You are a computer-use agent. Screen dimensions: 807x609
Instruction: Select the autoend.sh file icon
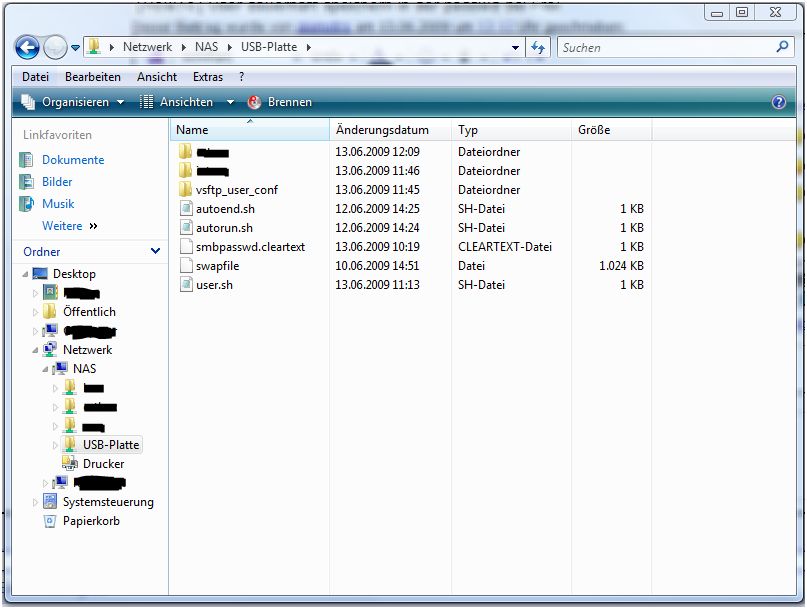pyautogui.click(x=185, y=209)
